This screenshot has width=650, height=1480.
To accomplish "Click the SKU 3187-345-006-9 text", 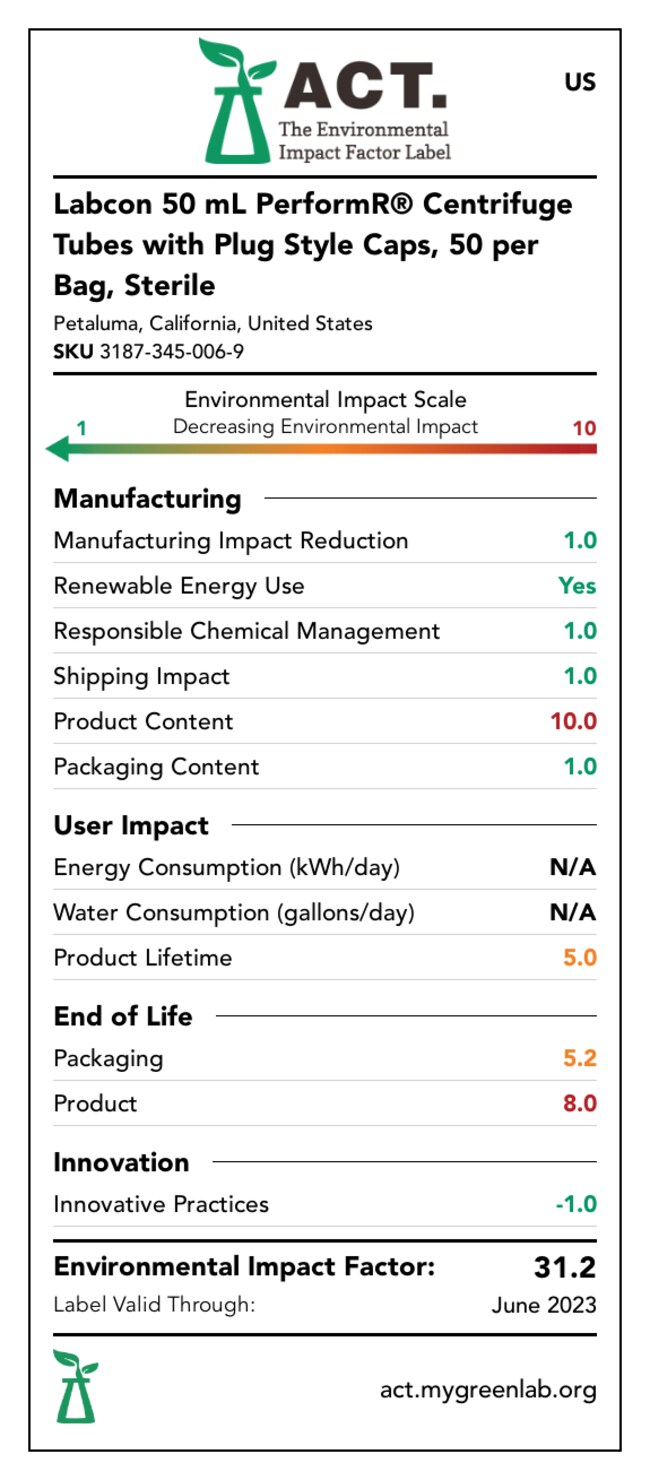I will tap(149, 351).
